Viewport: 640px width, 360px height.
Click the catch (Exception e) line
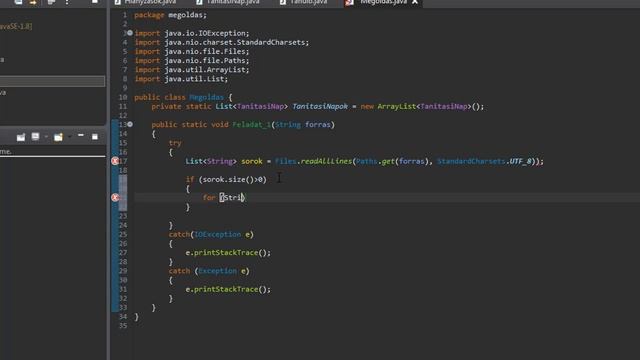coord(209,271)
